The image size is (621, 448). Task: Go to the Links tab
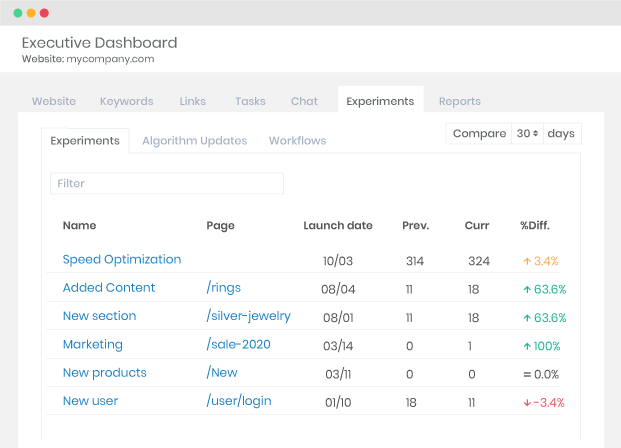pyautogui.click(x=193, y=101)
